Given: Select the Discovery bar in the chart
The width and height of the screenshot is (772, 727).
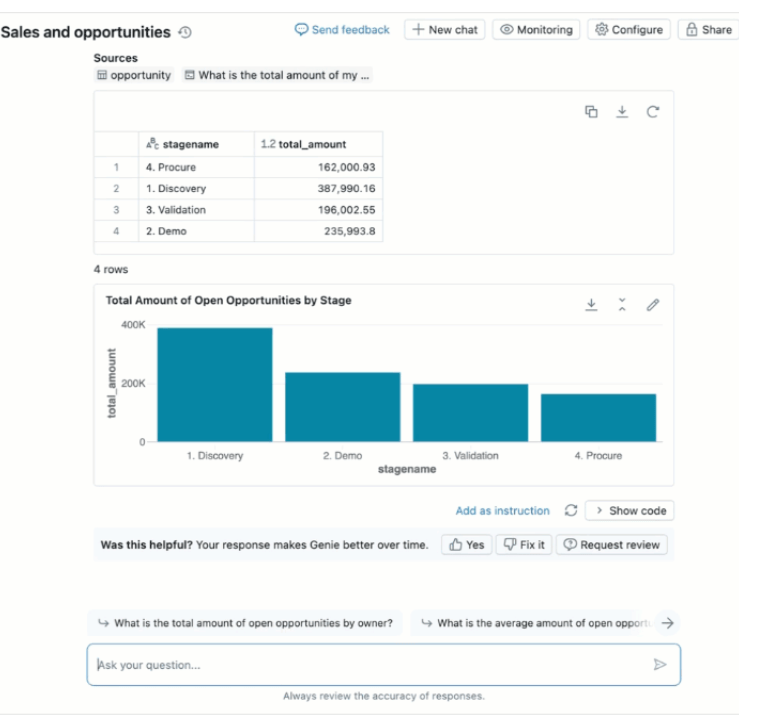Looking at the screenshot, I should (x=215, y=385).
